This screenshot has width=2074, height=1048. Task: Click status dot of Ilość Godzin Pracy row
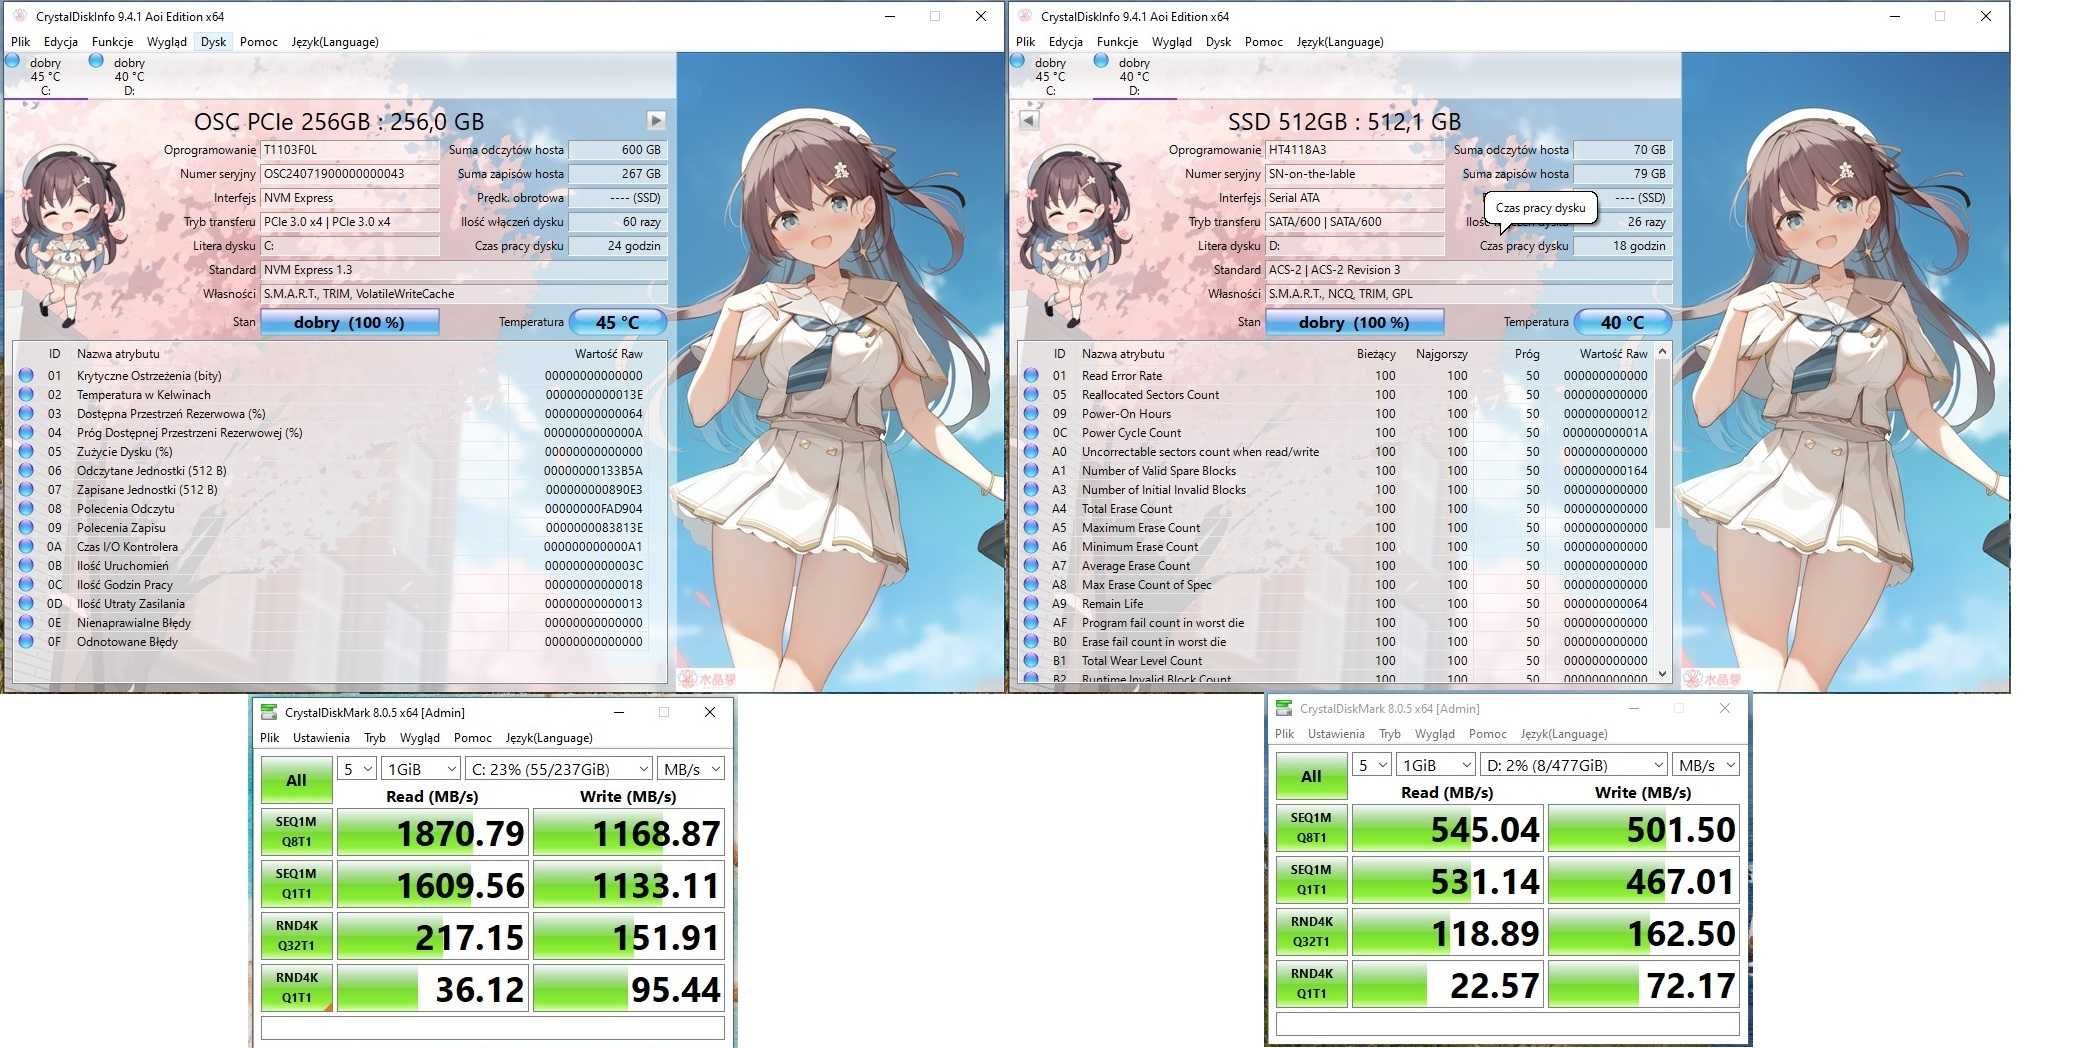(26, 585)
